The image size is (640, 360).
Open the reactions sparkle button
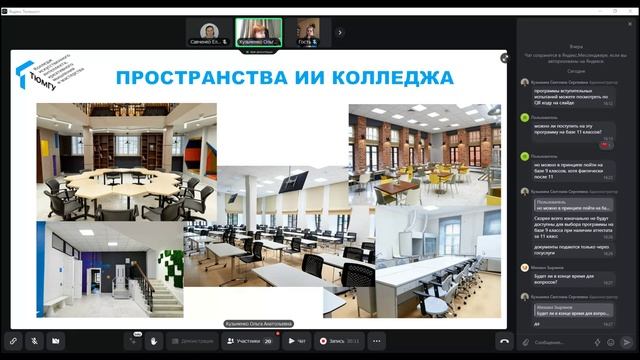pyautogui.click(x=133, y=341)
